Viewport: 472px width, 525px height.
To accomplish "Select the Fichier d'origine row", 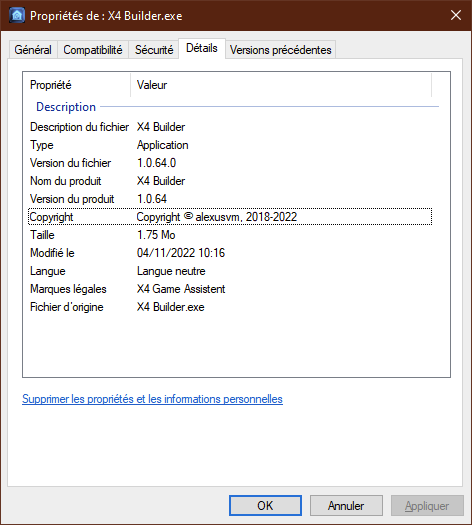I will point(230,307).
